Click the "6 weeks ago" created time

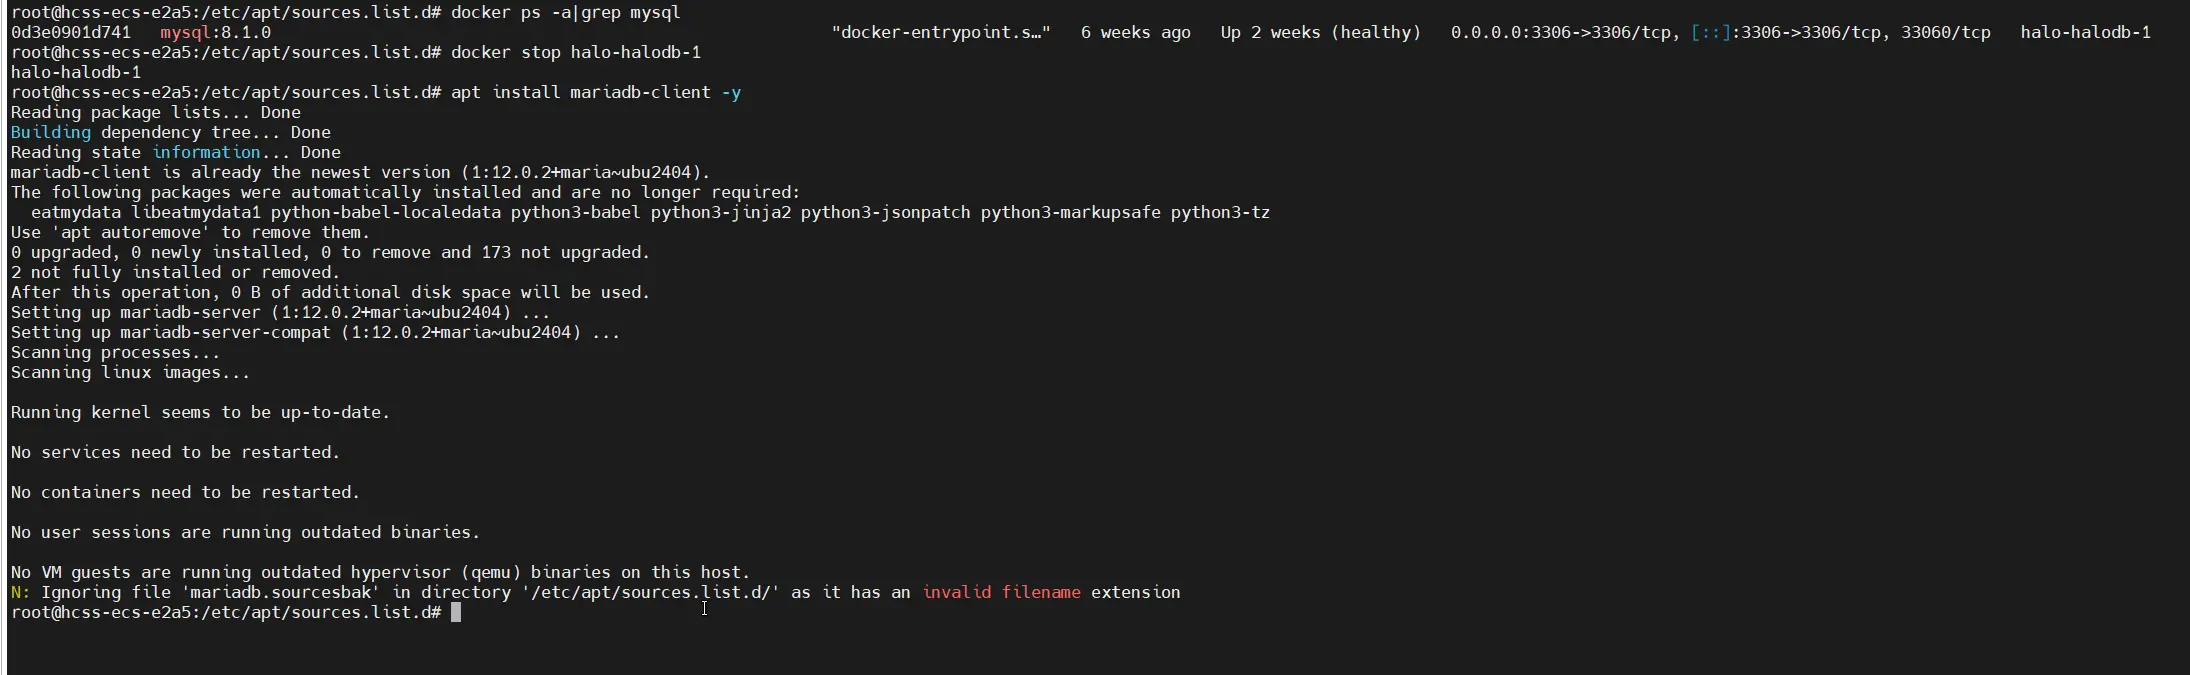(1135, 32)
